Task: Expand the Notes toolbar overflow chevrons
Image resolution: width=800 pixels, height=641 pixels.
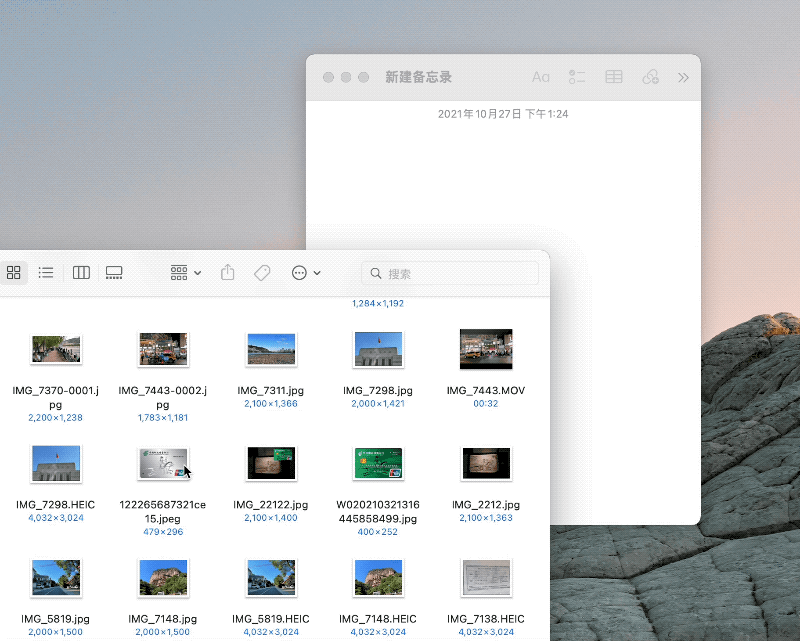Action: (683, 78)
